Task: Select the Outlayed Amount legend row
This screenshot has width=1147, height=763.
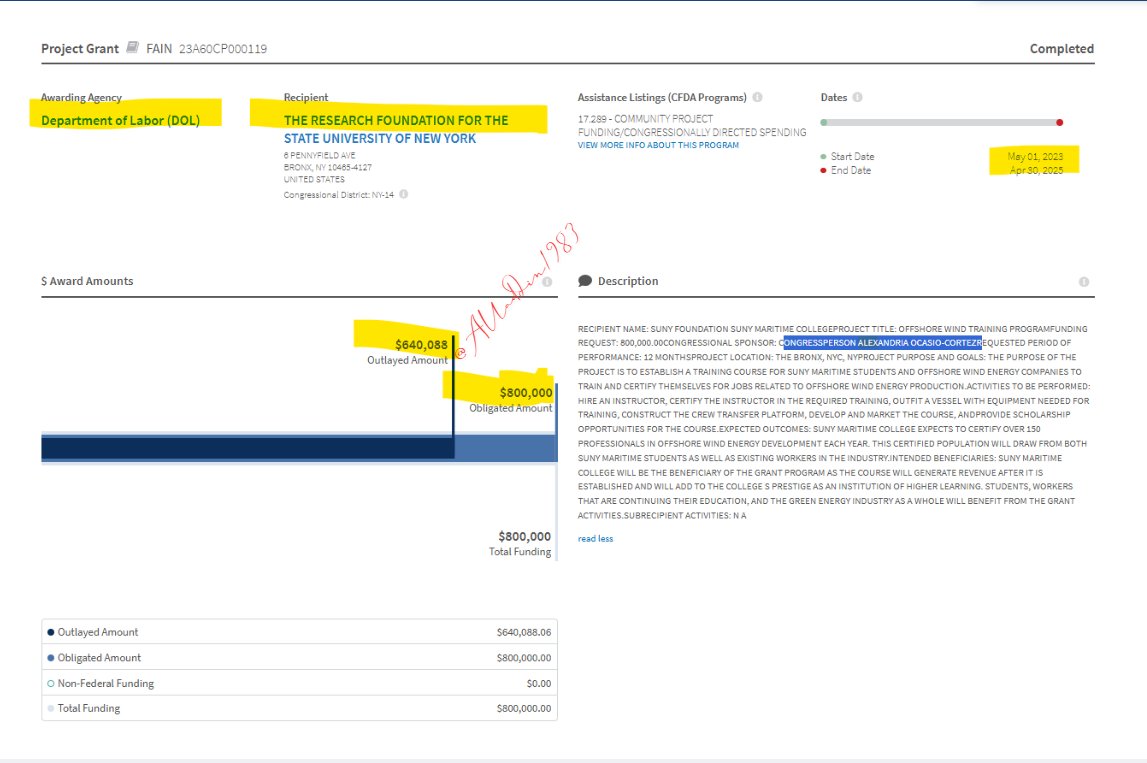Action: [299, 632]
